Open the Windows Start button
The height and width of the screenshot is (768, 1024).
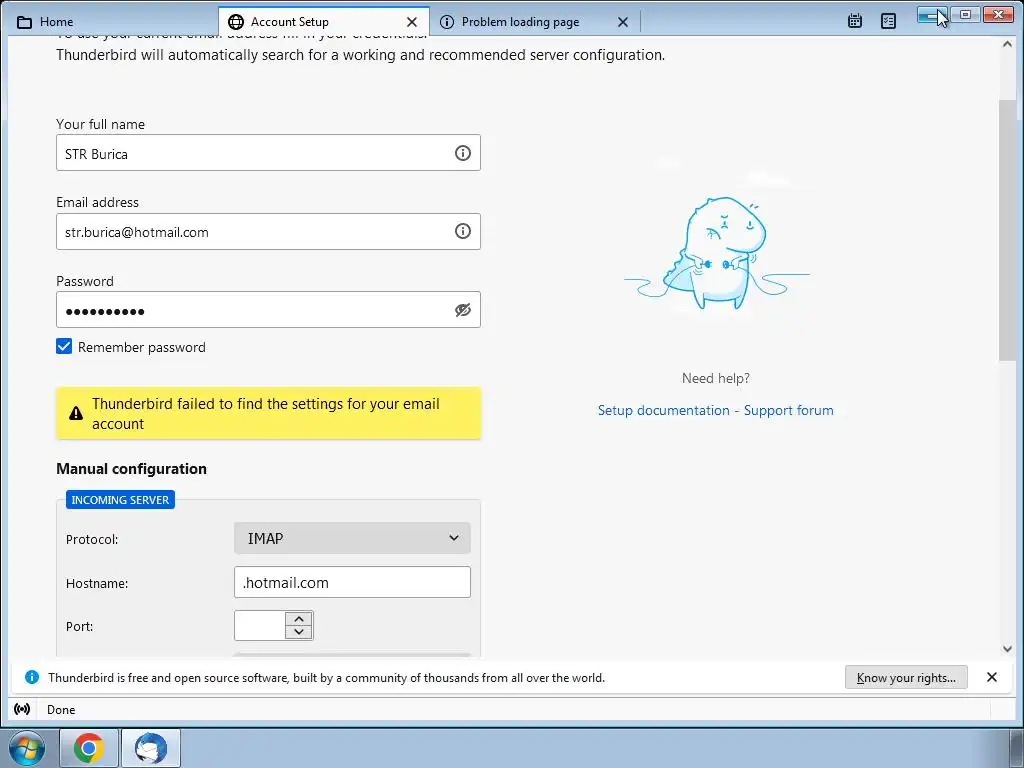pos(27,748)
